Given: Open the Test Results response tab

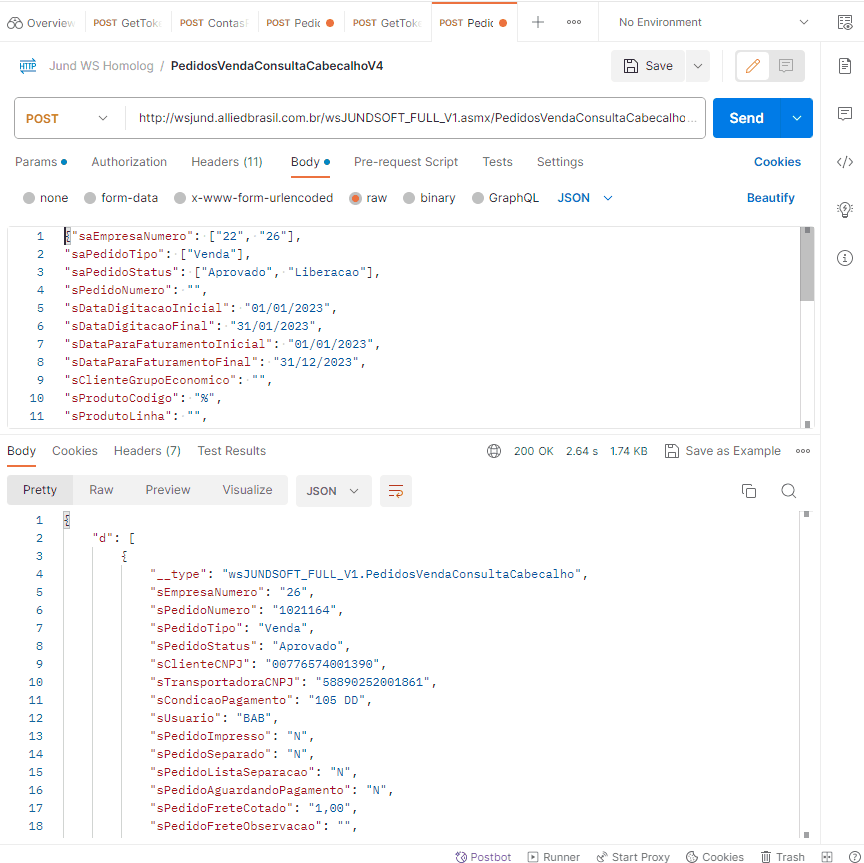Looking at the screenshot, I should tap(231, 451).
